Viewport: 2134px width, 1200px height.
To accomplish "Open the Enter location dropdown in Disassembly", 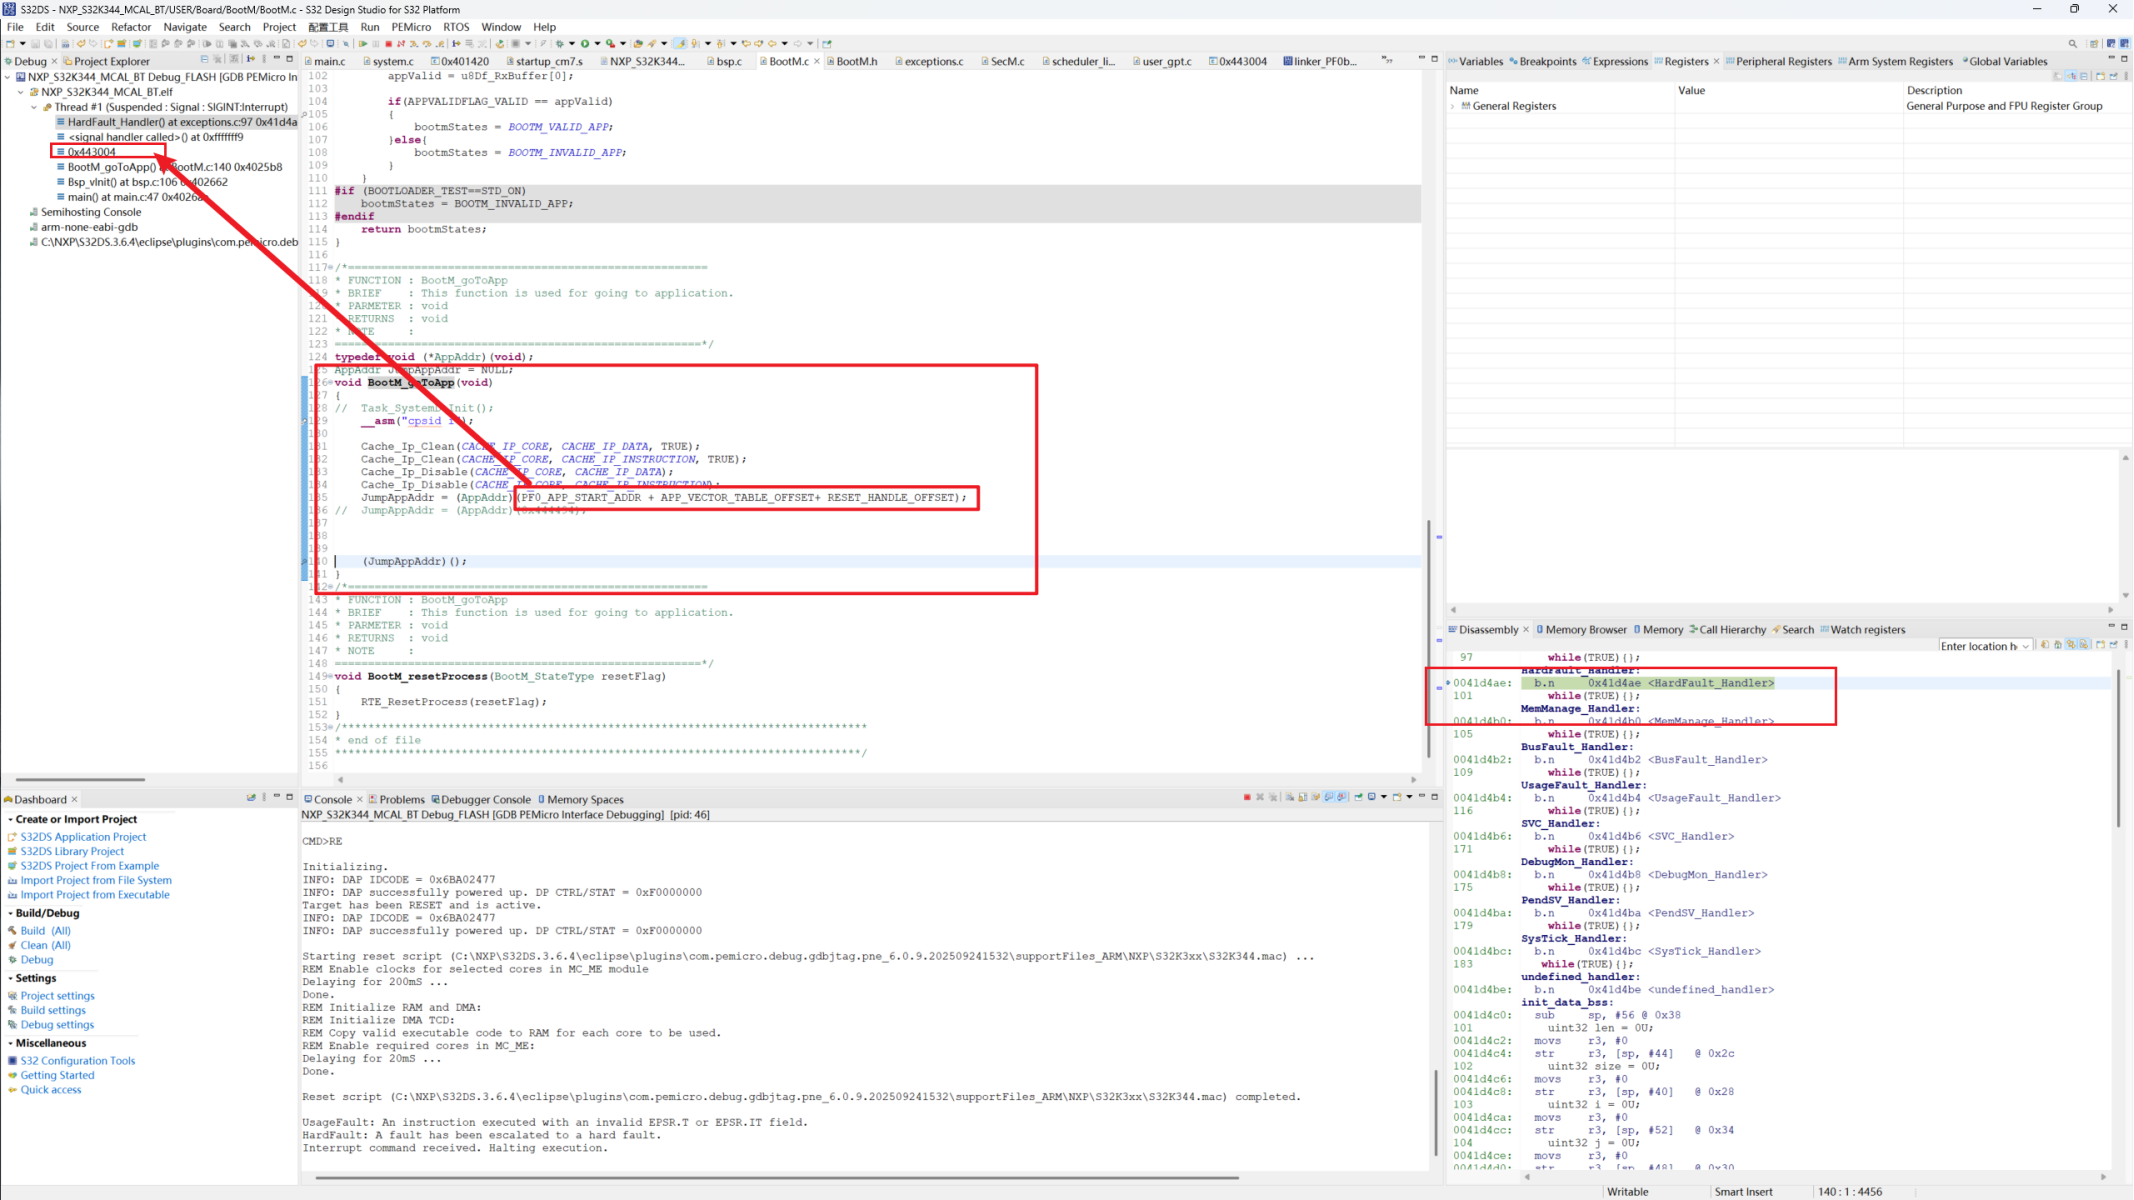I will click(2025, 646).
